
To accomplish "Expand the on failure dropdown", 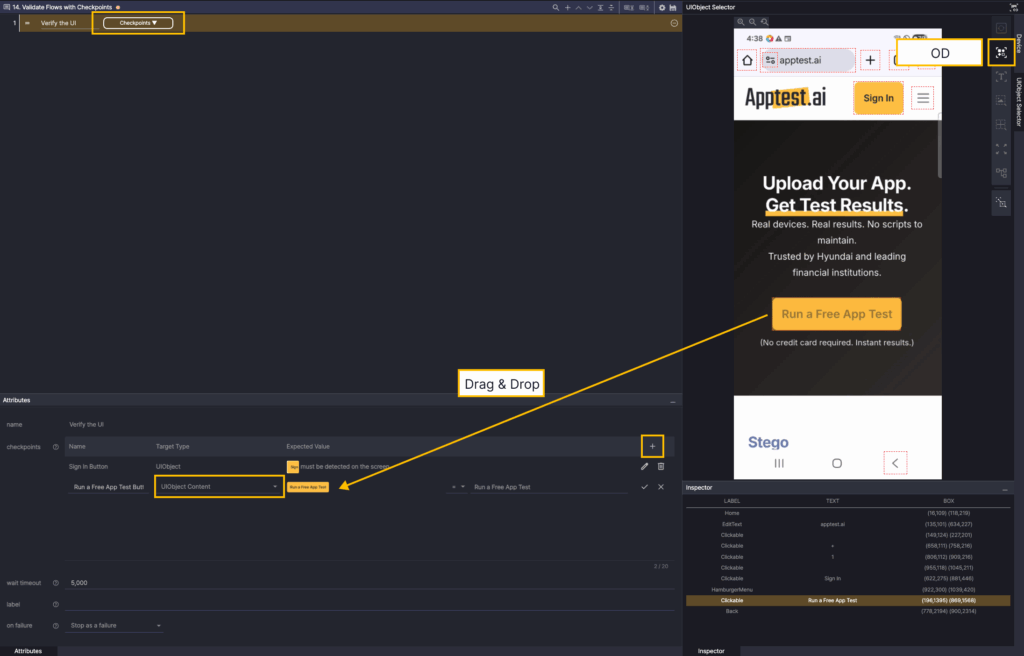I will (x=115, y=626).
